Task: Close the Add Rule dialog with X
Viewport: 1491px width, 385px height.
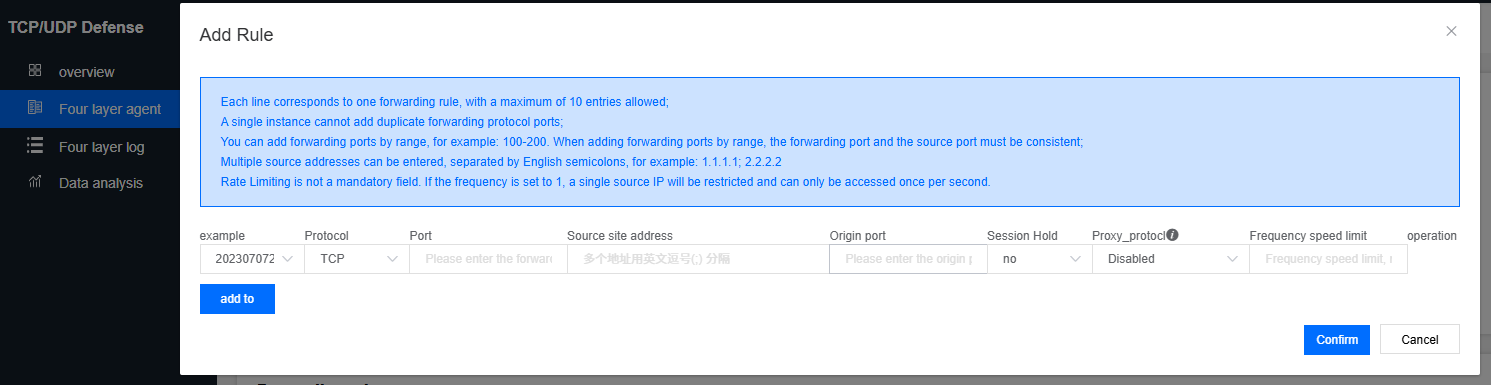Action: [x=1451, y=32]
